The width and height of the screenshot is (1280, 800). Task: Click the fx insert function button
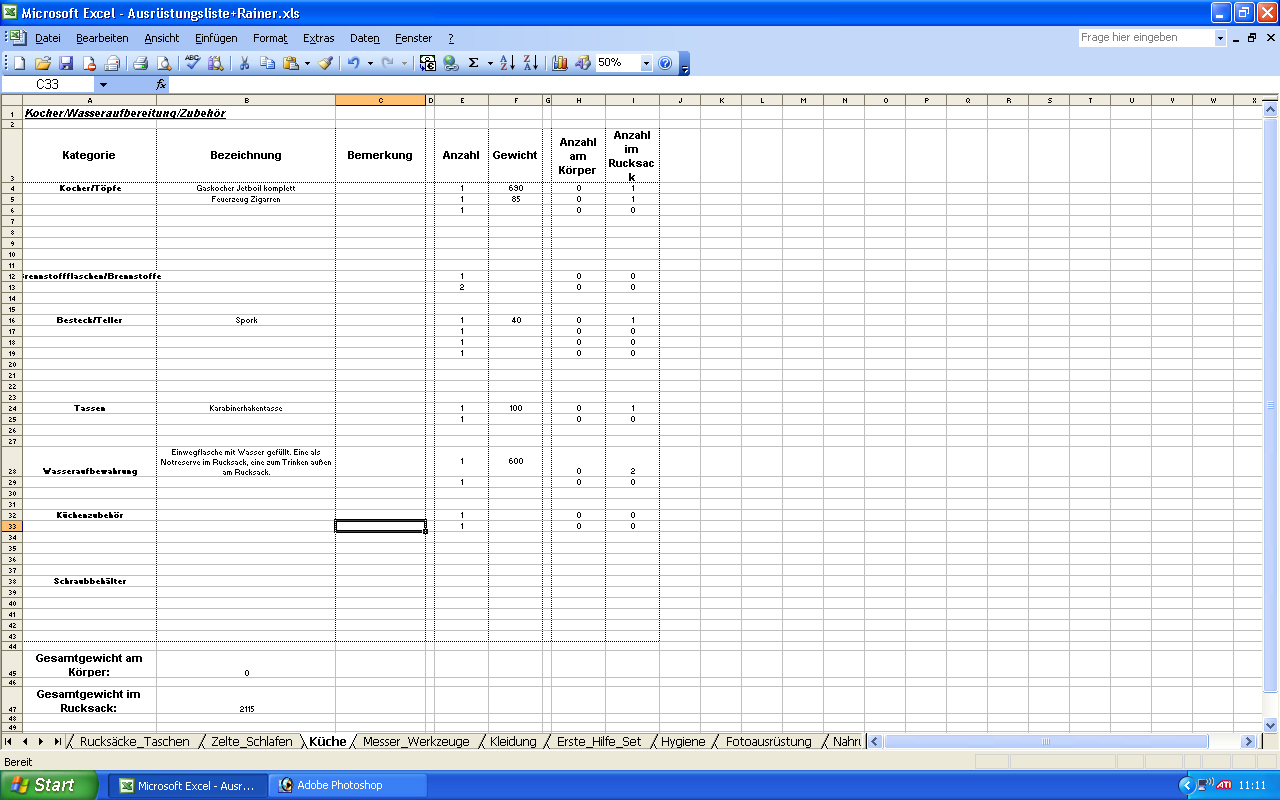tap(161, 85)
